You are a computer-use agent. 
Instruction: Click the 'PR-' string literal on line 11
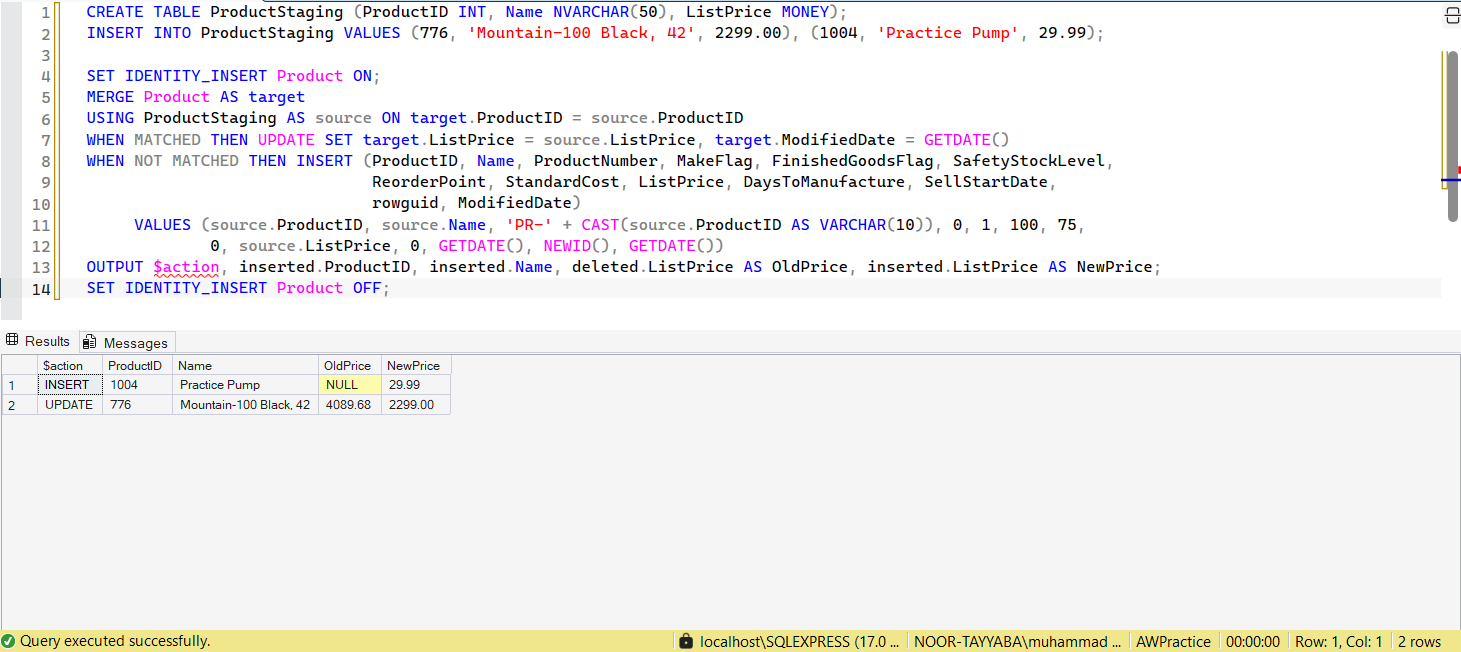click(529, 225)
